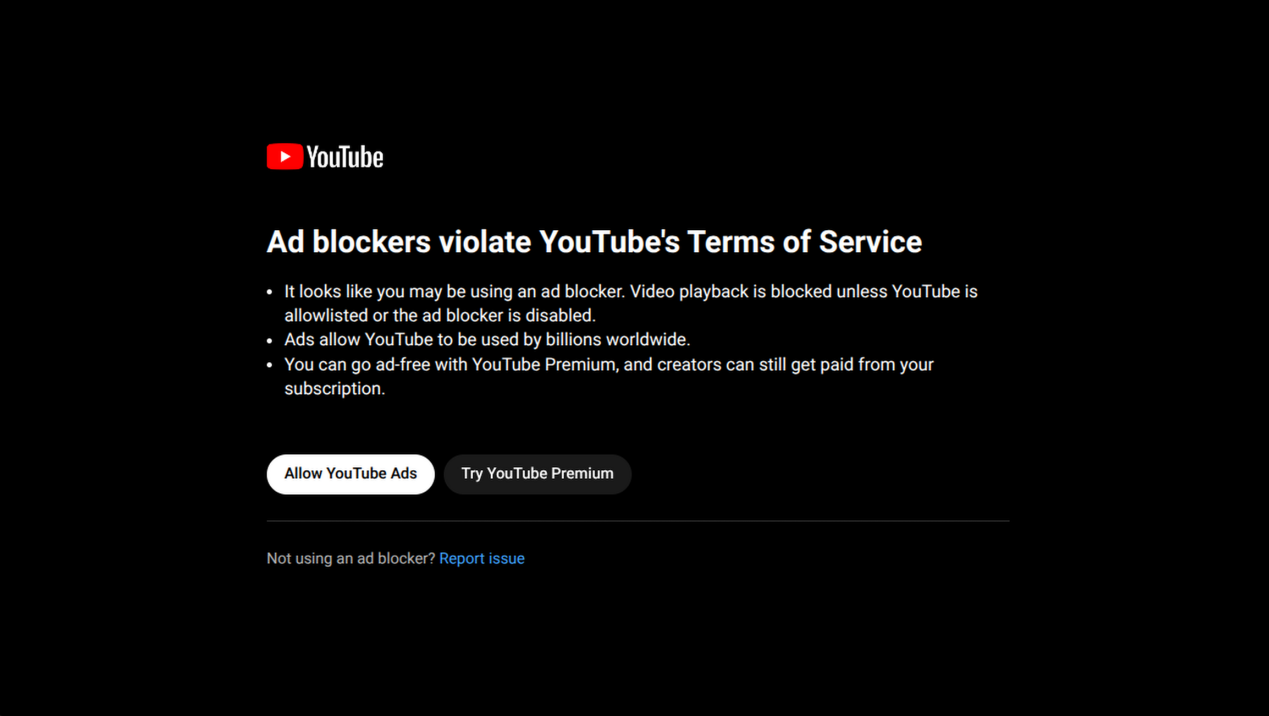
Task: Select the Allow YouTube Ads button
Action: (x=351, y=474)
